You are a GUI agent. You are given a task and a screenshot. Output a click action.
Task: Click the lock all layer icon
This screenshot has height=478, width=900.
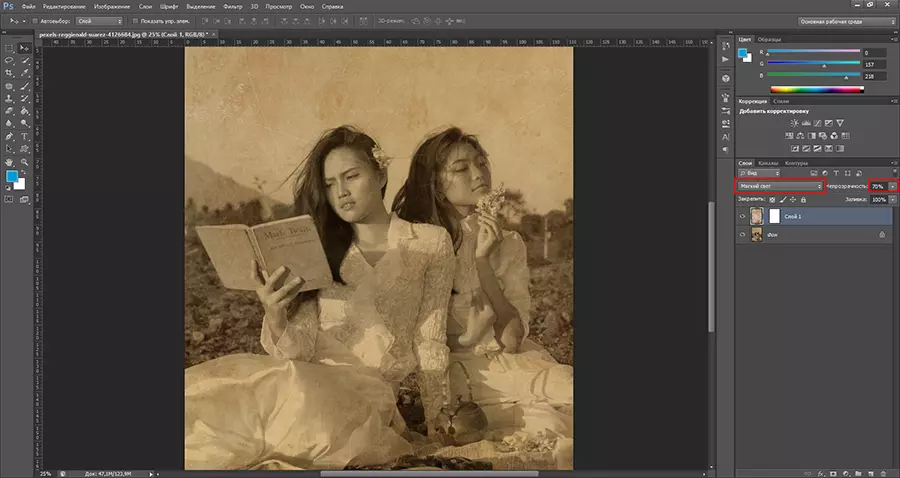coord(804,200)
